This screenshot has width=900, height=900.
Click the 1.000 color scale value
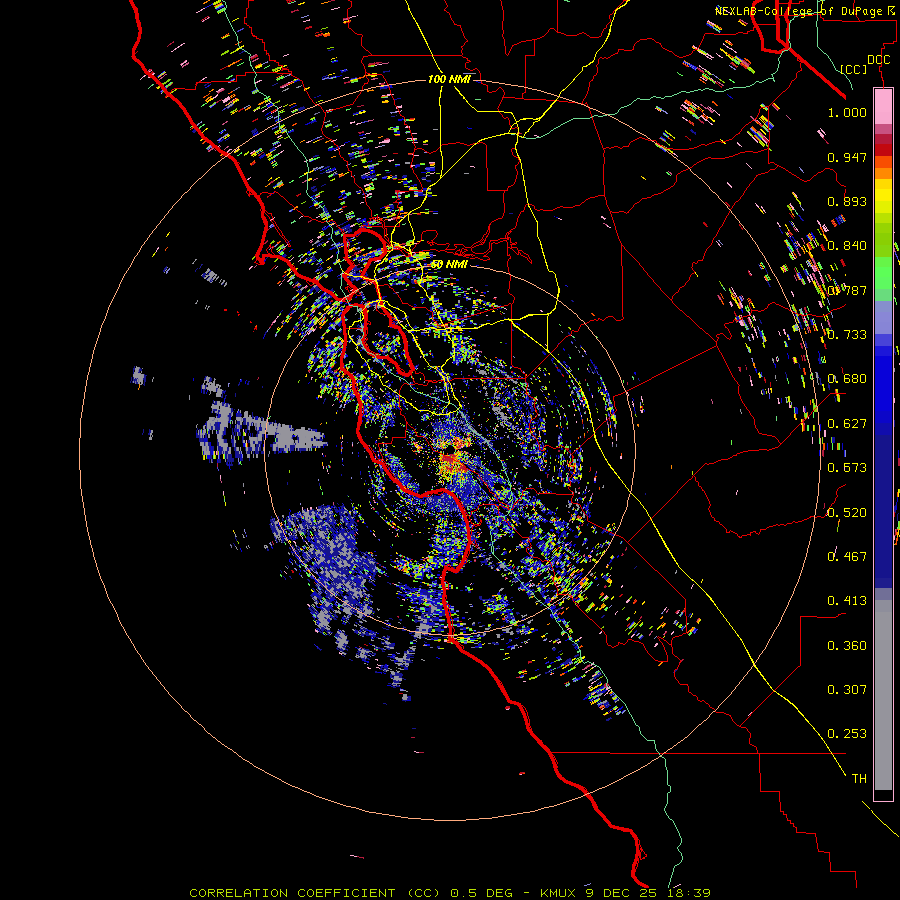click(847, 112)
